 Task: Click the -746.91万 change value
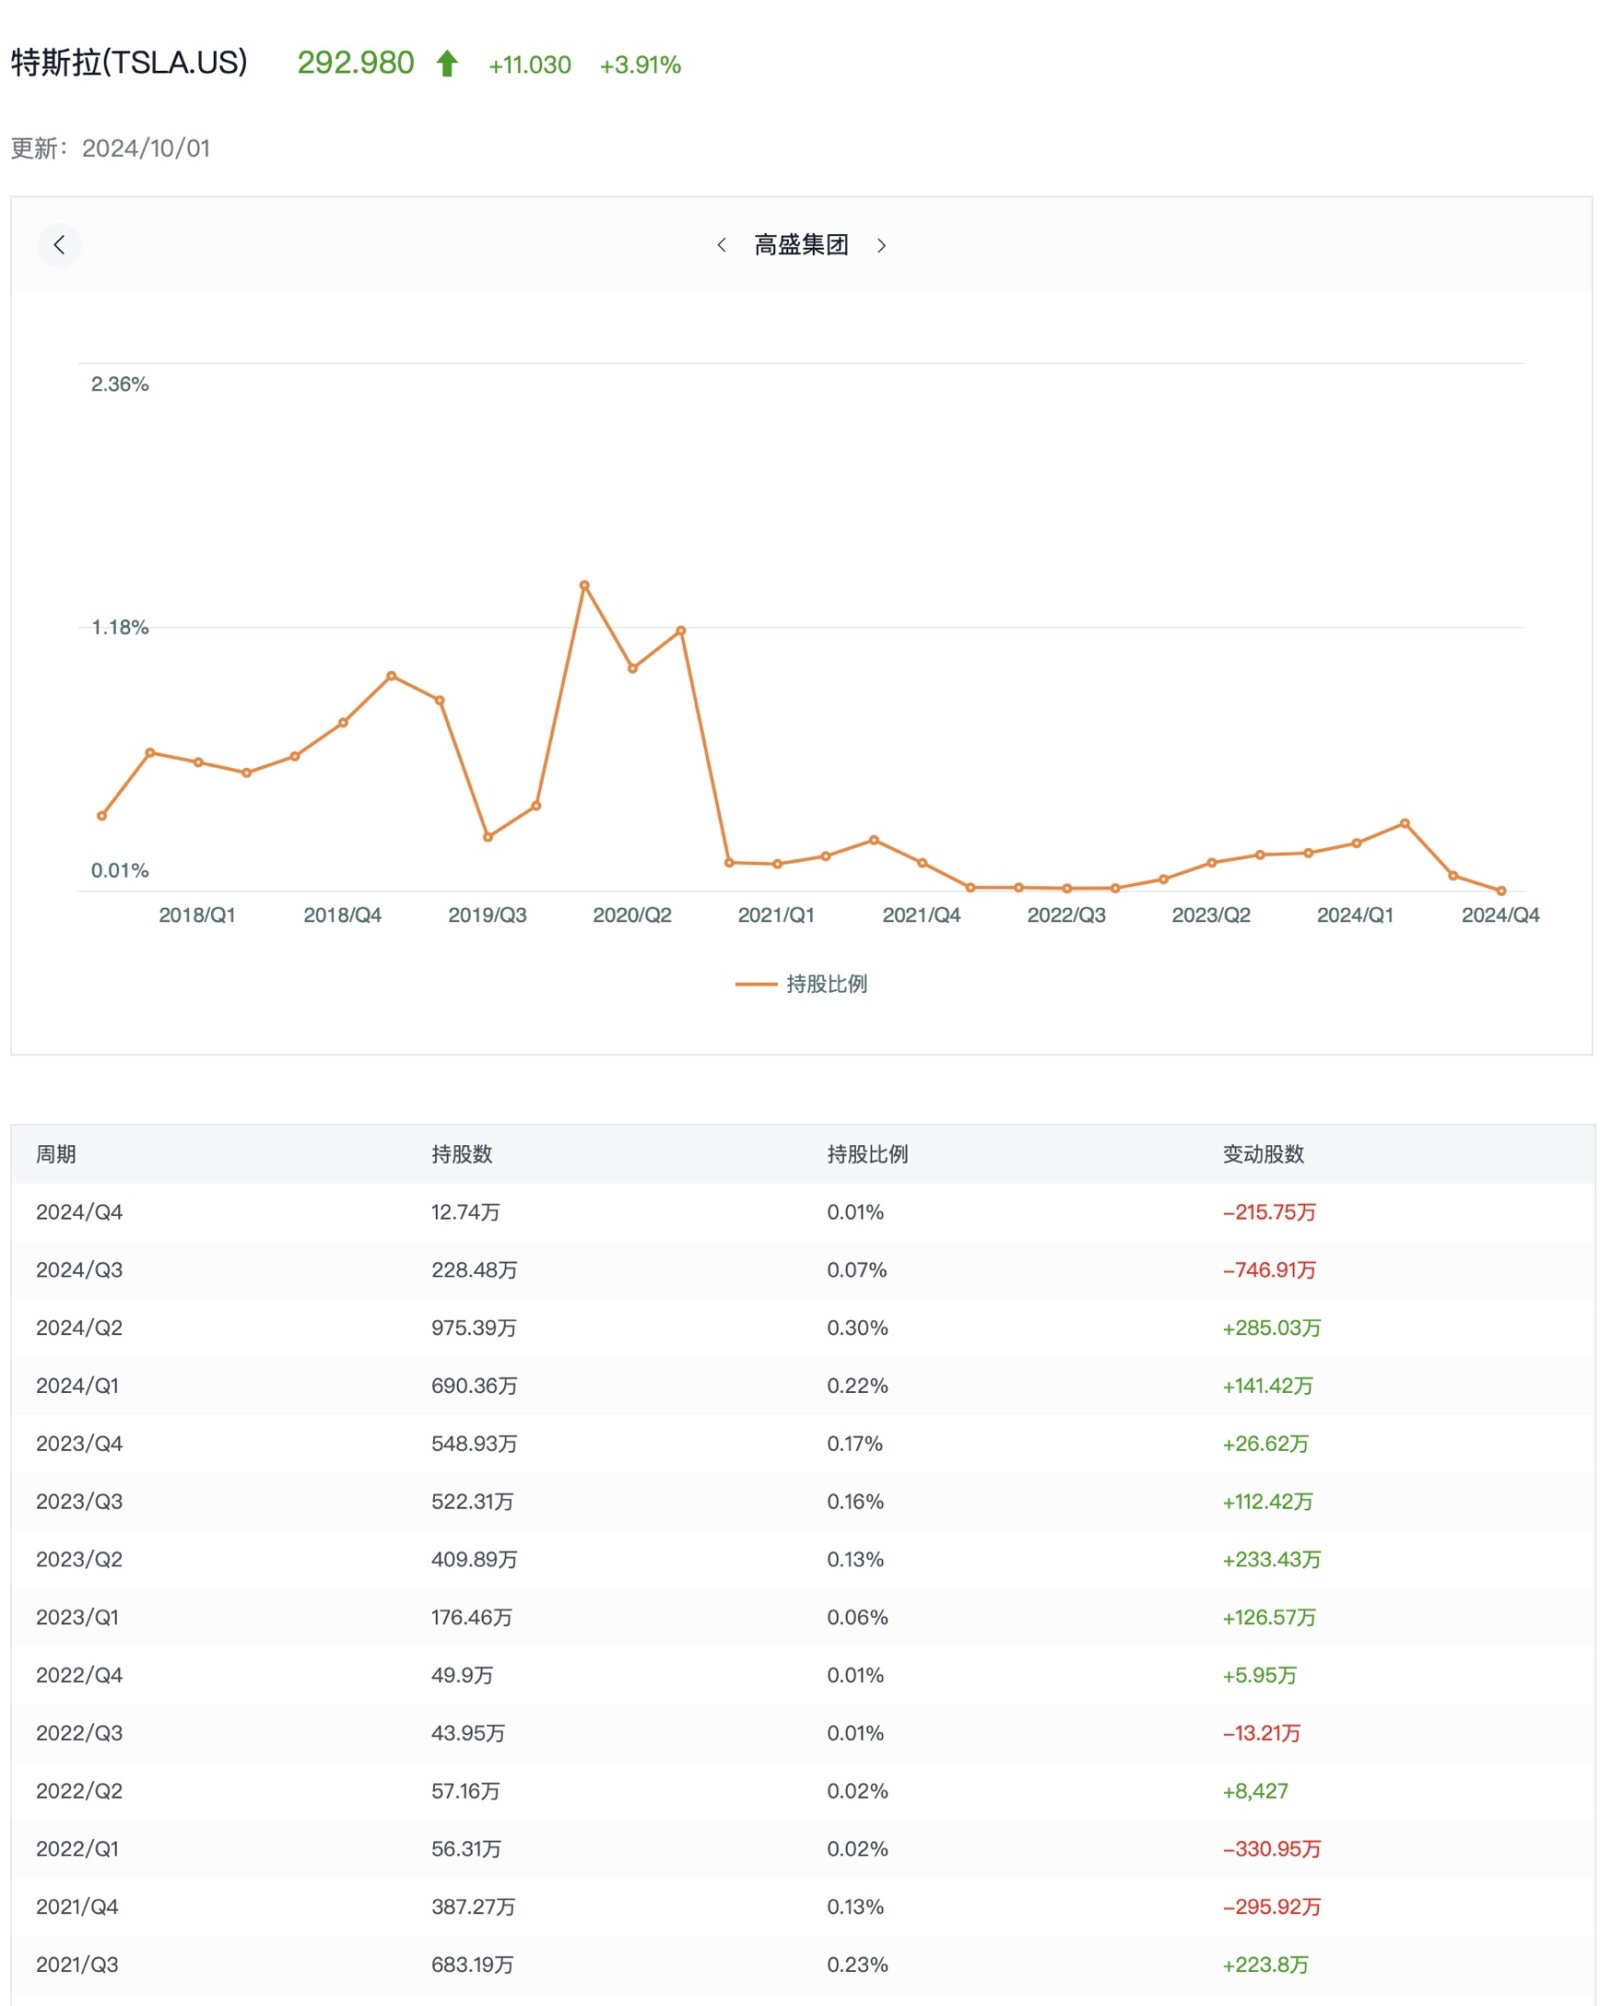pos(1269,1270)
